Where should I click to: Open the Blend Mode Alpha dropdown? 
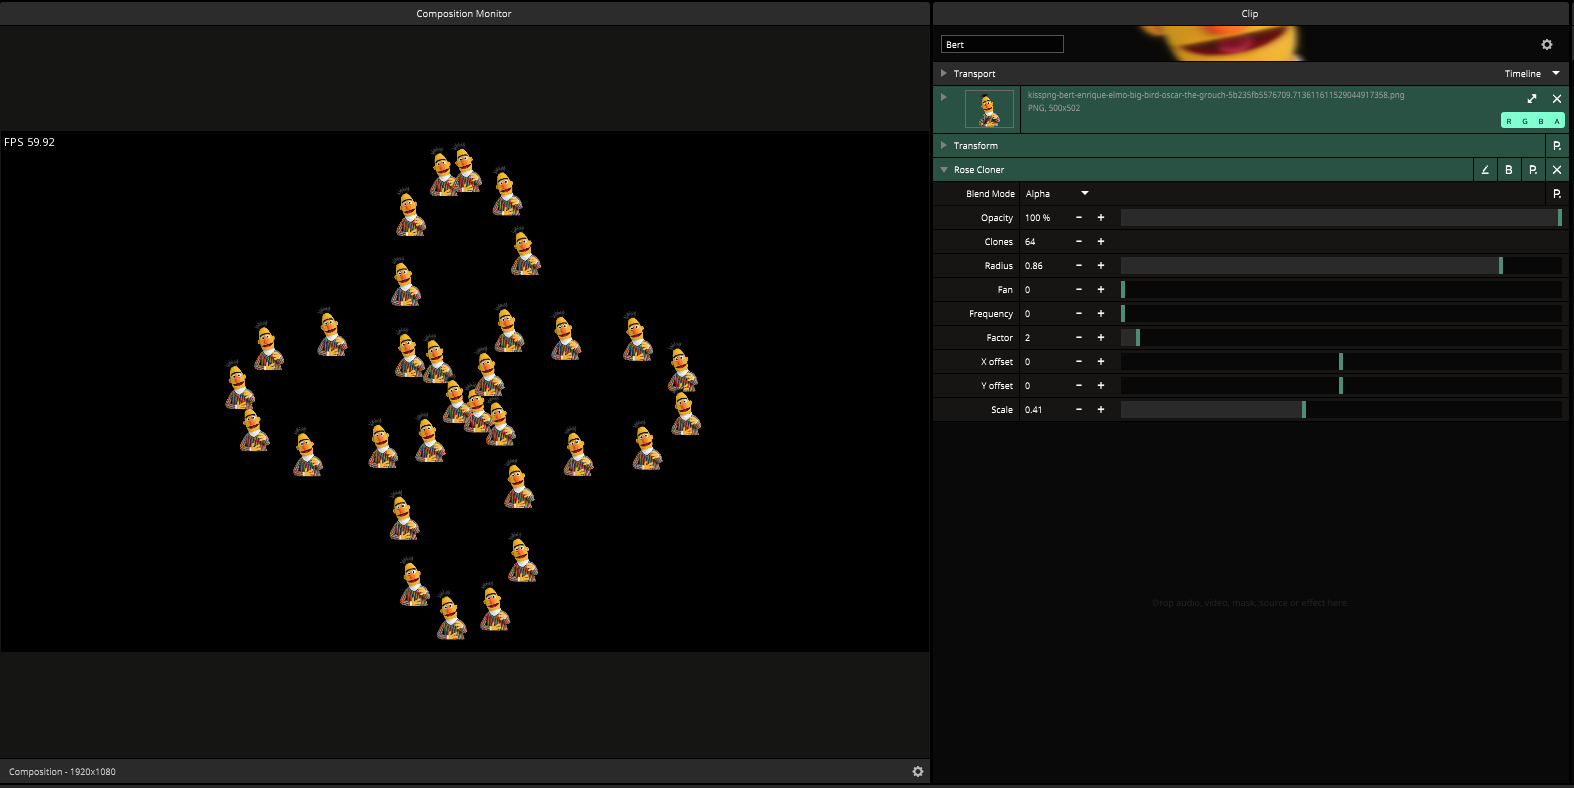pos(1056,194)
